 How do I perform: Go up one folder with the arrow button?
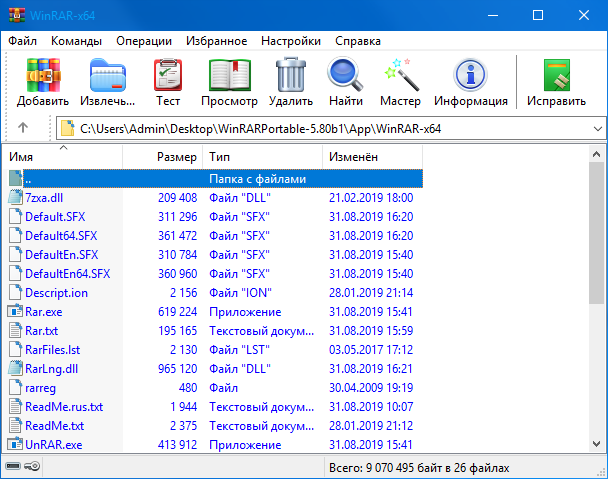pos(23,128)
